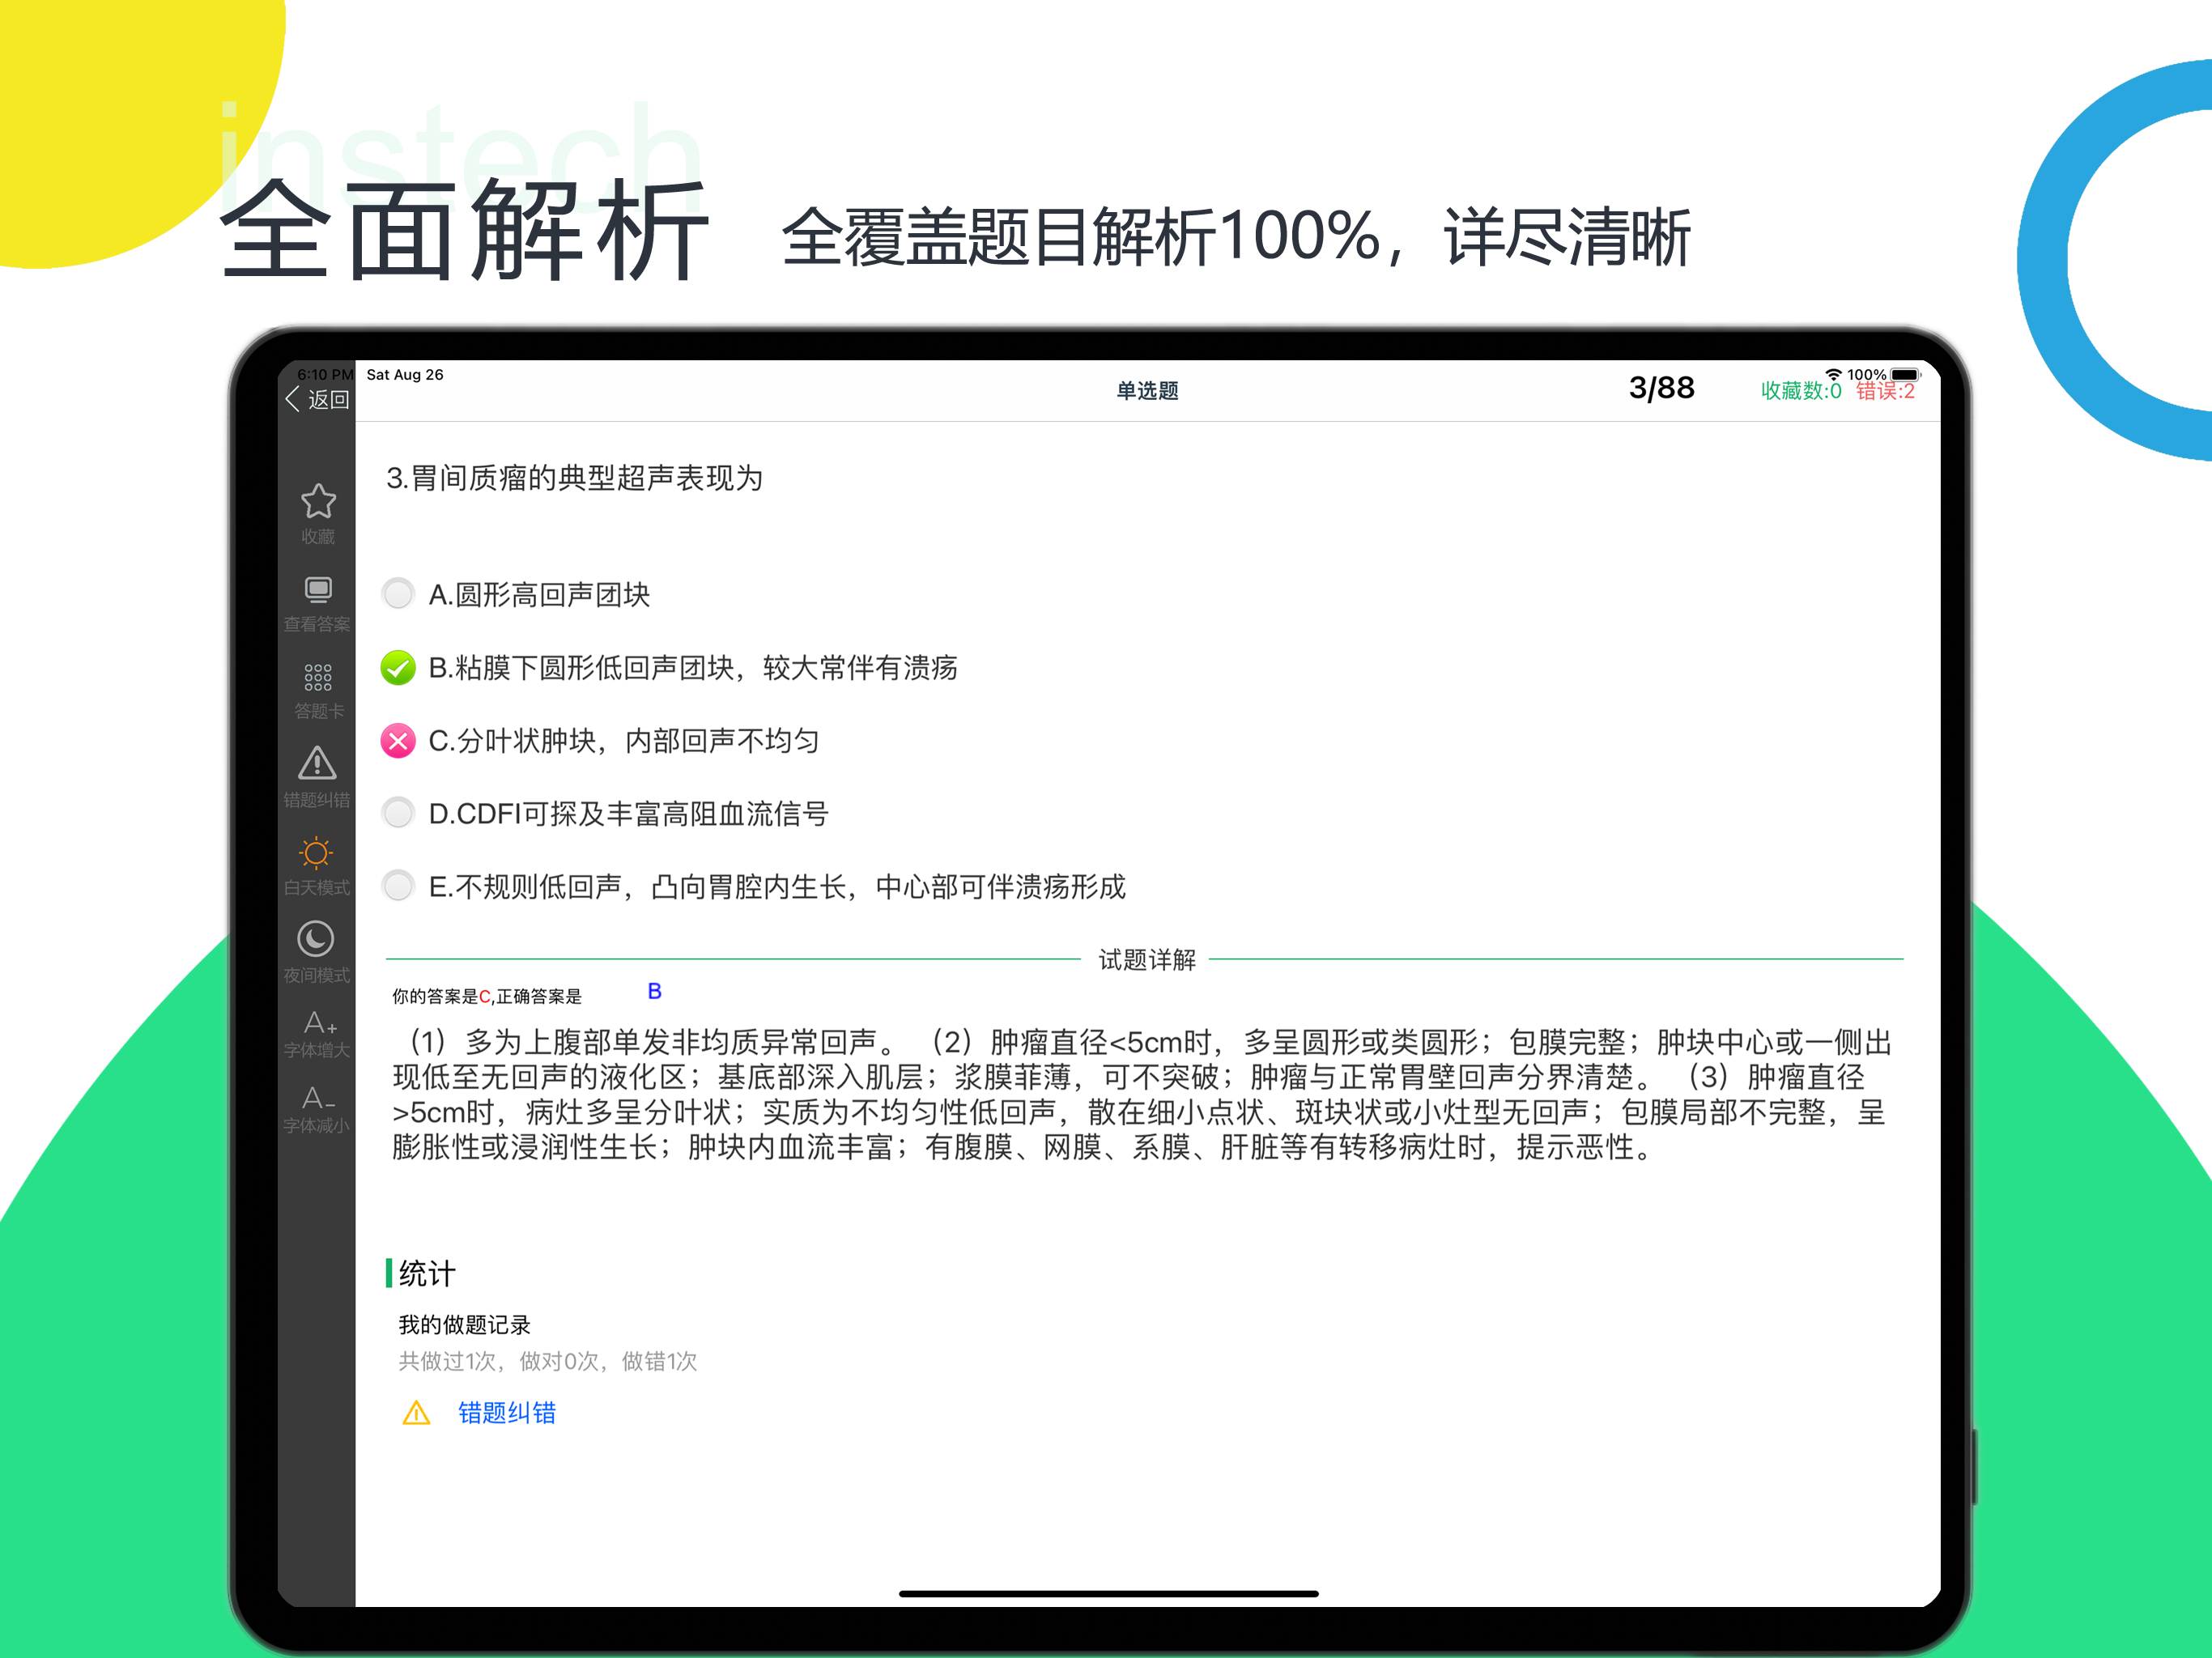This screenshot has height=1658, width=2212.
Task: Click the battery icon in status bar
Action: point(1906,375)
